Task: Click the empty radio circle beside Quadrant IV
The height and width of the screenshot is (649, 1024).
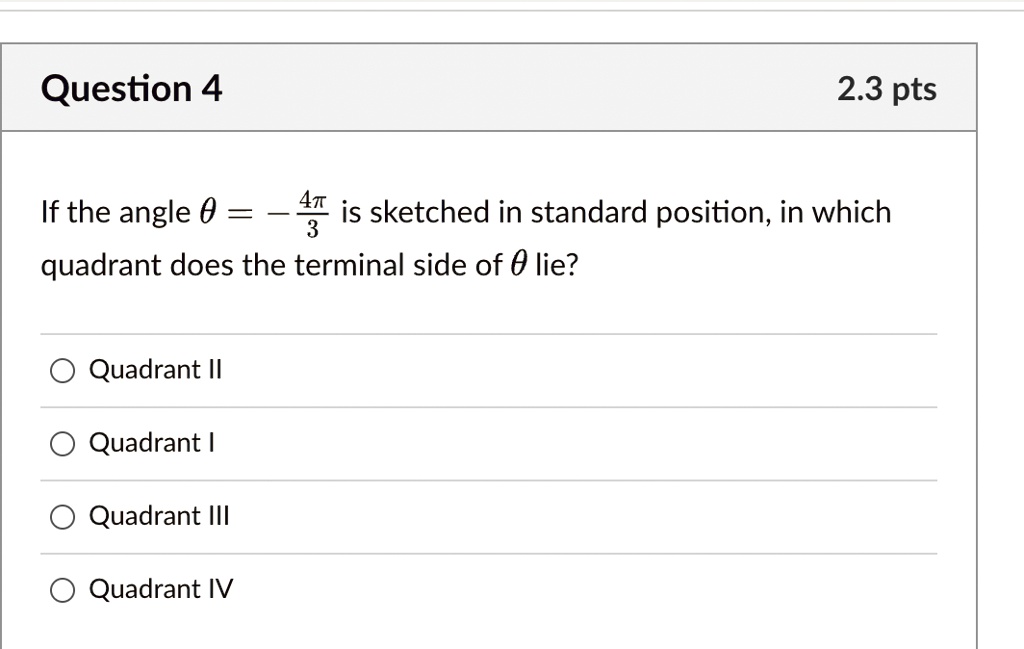Action: (x=61, y=590)
